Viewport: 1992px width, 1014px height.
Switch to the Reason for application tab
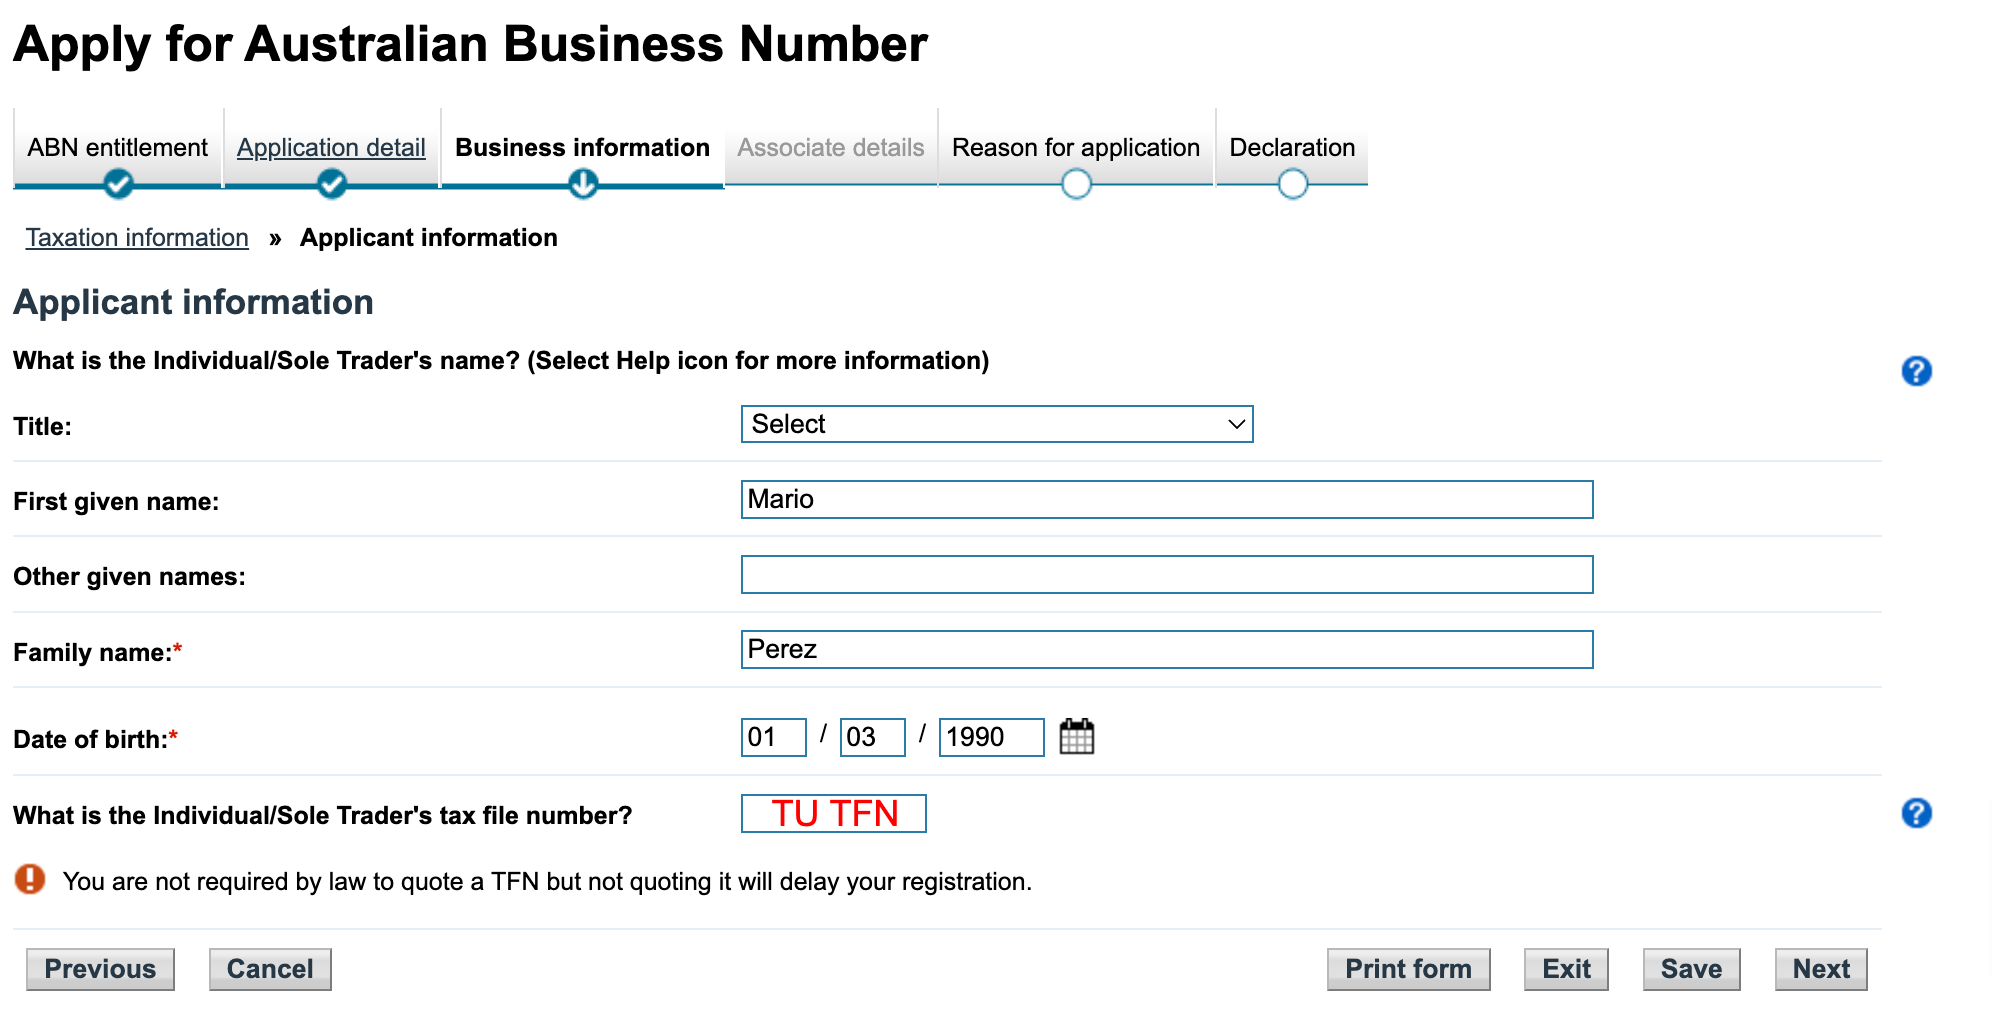[x=1076, y=147]
